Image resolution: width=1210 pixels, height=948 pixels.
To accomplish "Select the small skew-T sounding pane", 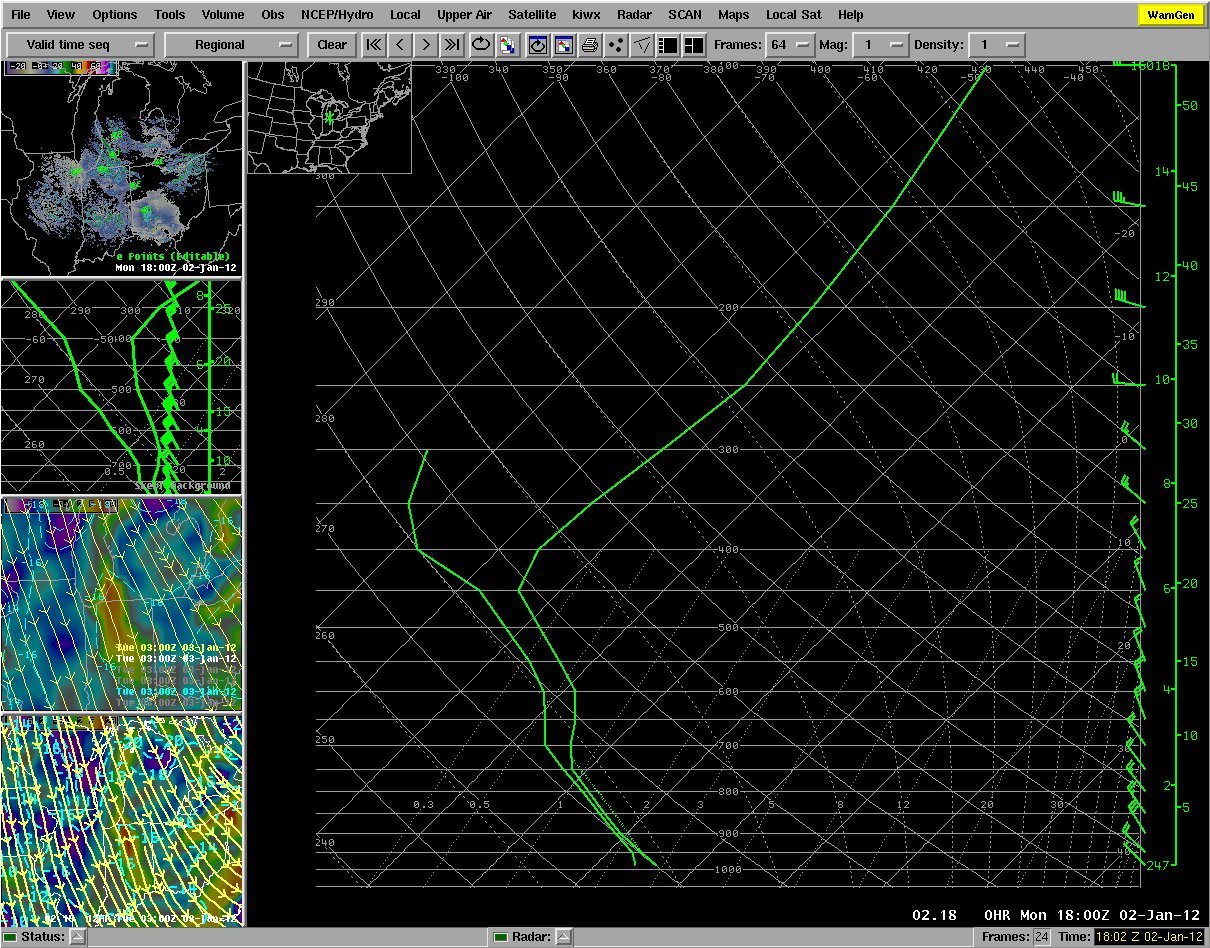I will click(x=121, y=386).
